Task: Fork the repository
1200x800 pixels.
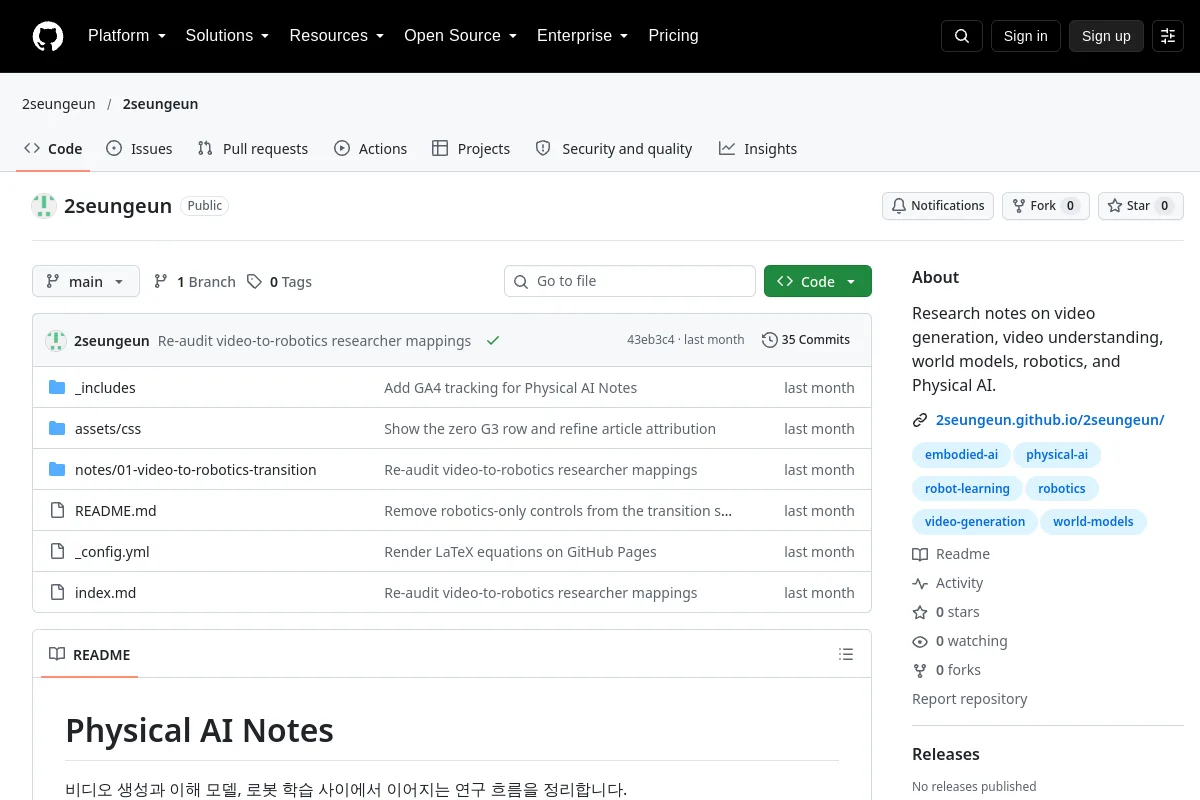Action: [1046, 206]
